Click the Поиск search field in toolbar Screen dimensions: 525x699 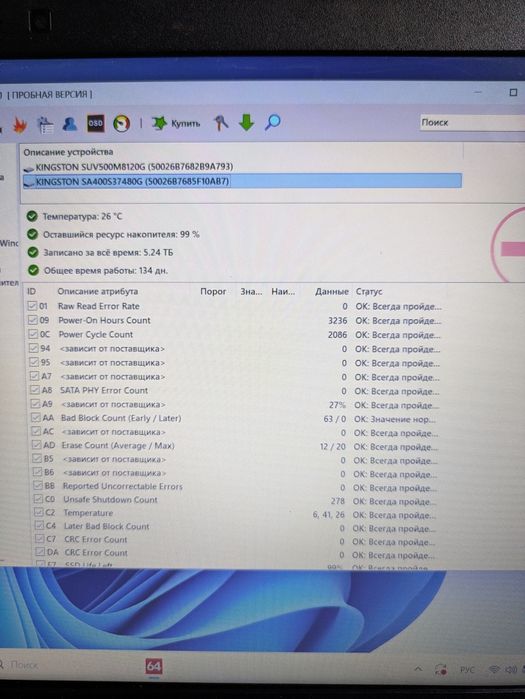[x=472, y=122]
